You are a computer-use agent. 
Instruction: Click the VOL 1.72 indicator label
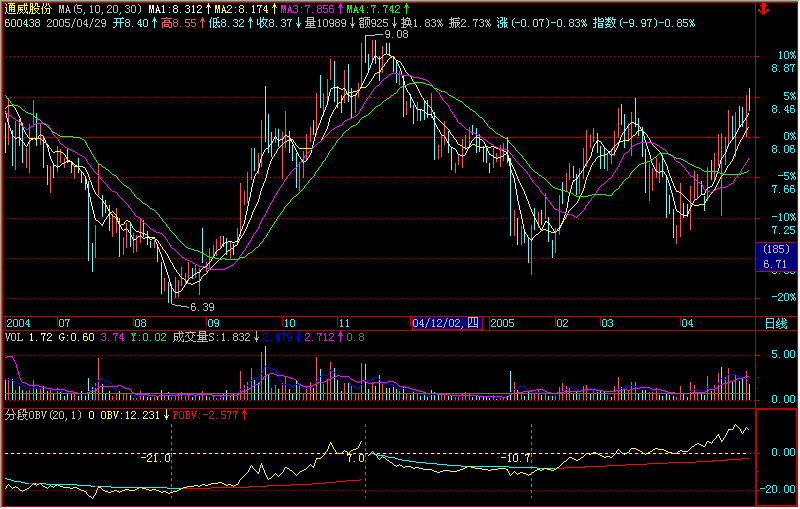click(x=29, y=338)
